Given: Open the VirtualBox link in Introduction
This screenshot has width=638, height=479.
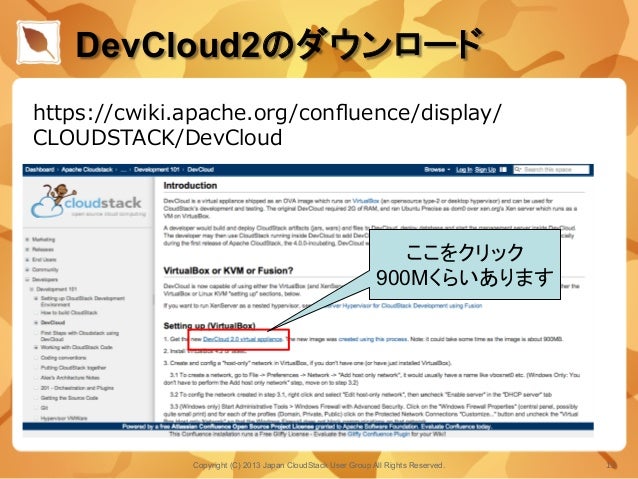Looking at the screenshot, I should (x=365, y=201).
